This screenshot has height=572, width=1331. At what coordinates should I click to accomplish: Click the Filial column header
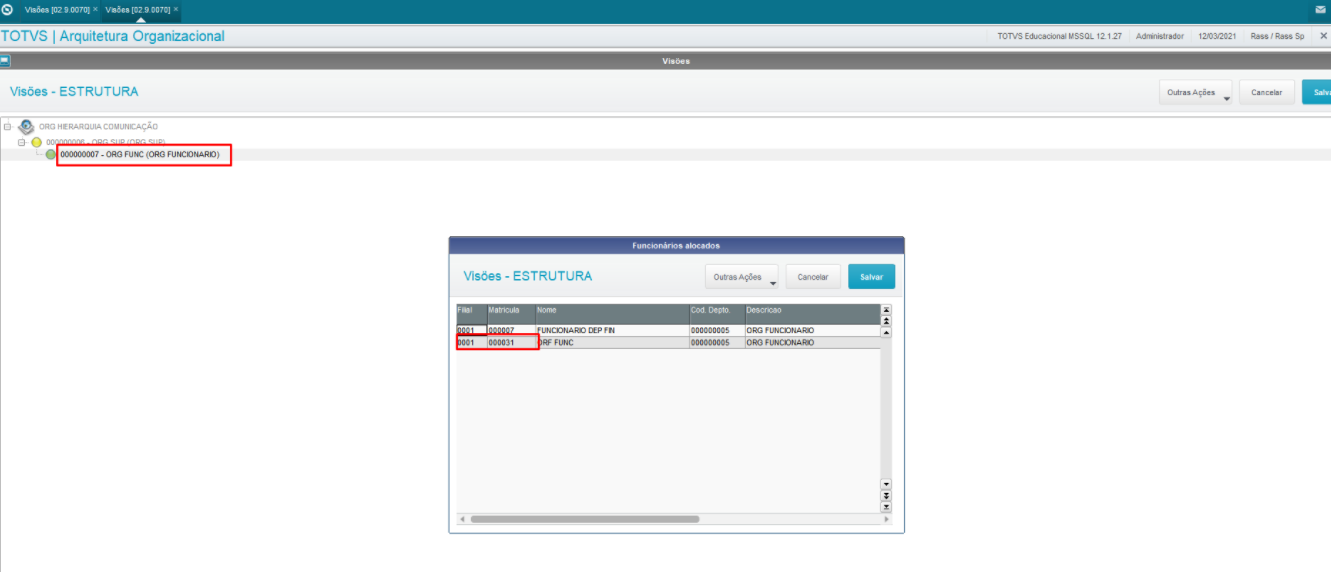(471, 314)
